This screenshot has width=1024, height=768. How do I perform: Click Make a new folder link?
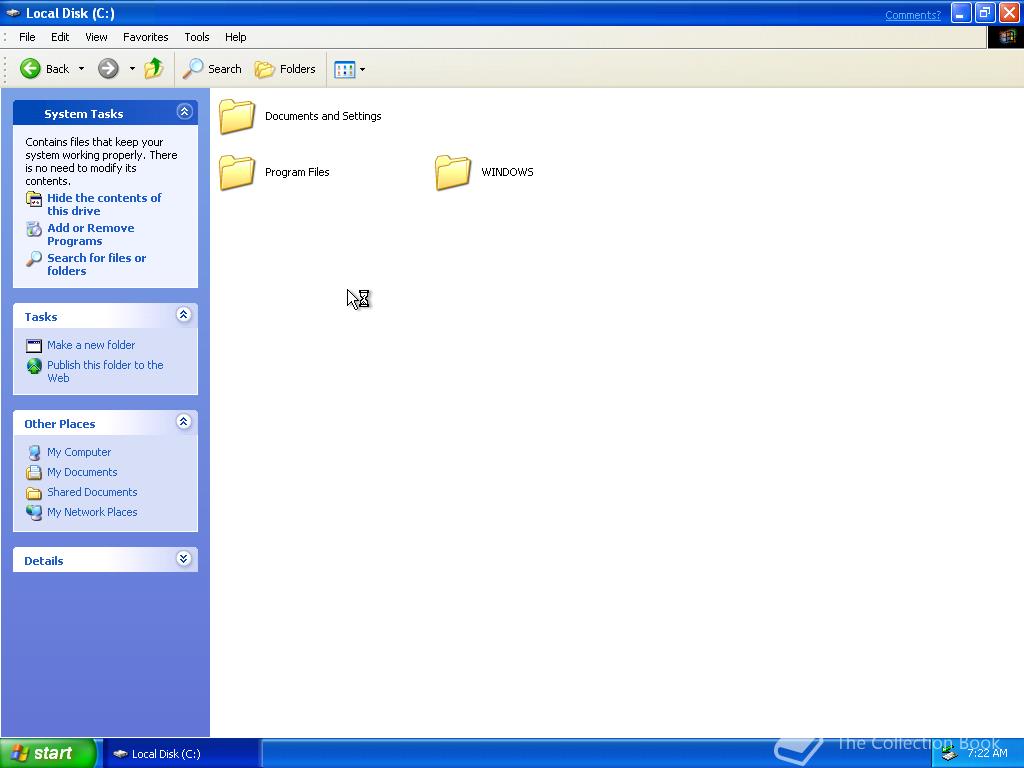click(x=91, y=345)
